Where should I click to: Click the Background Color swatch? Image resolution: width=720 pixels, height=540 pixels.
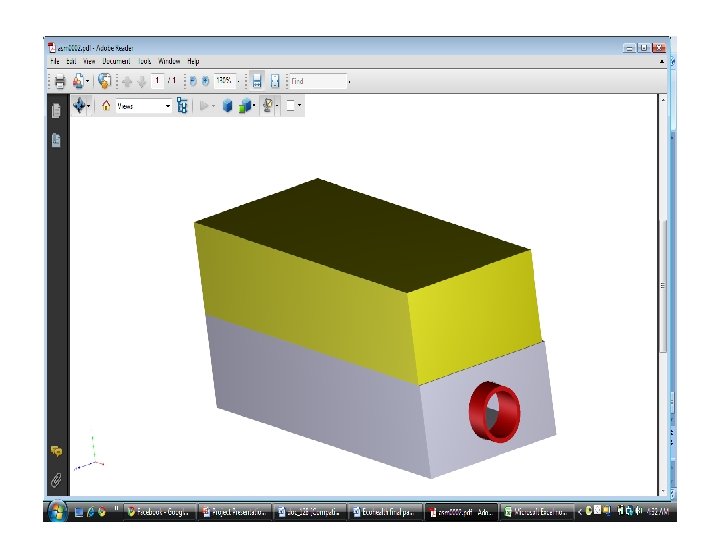coord(290,106)
